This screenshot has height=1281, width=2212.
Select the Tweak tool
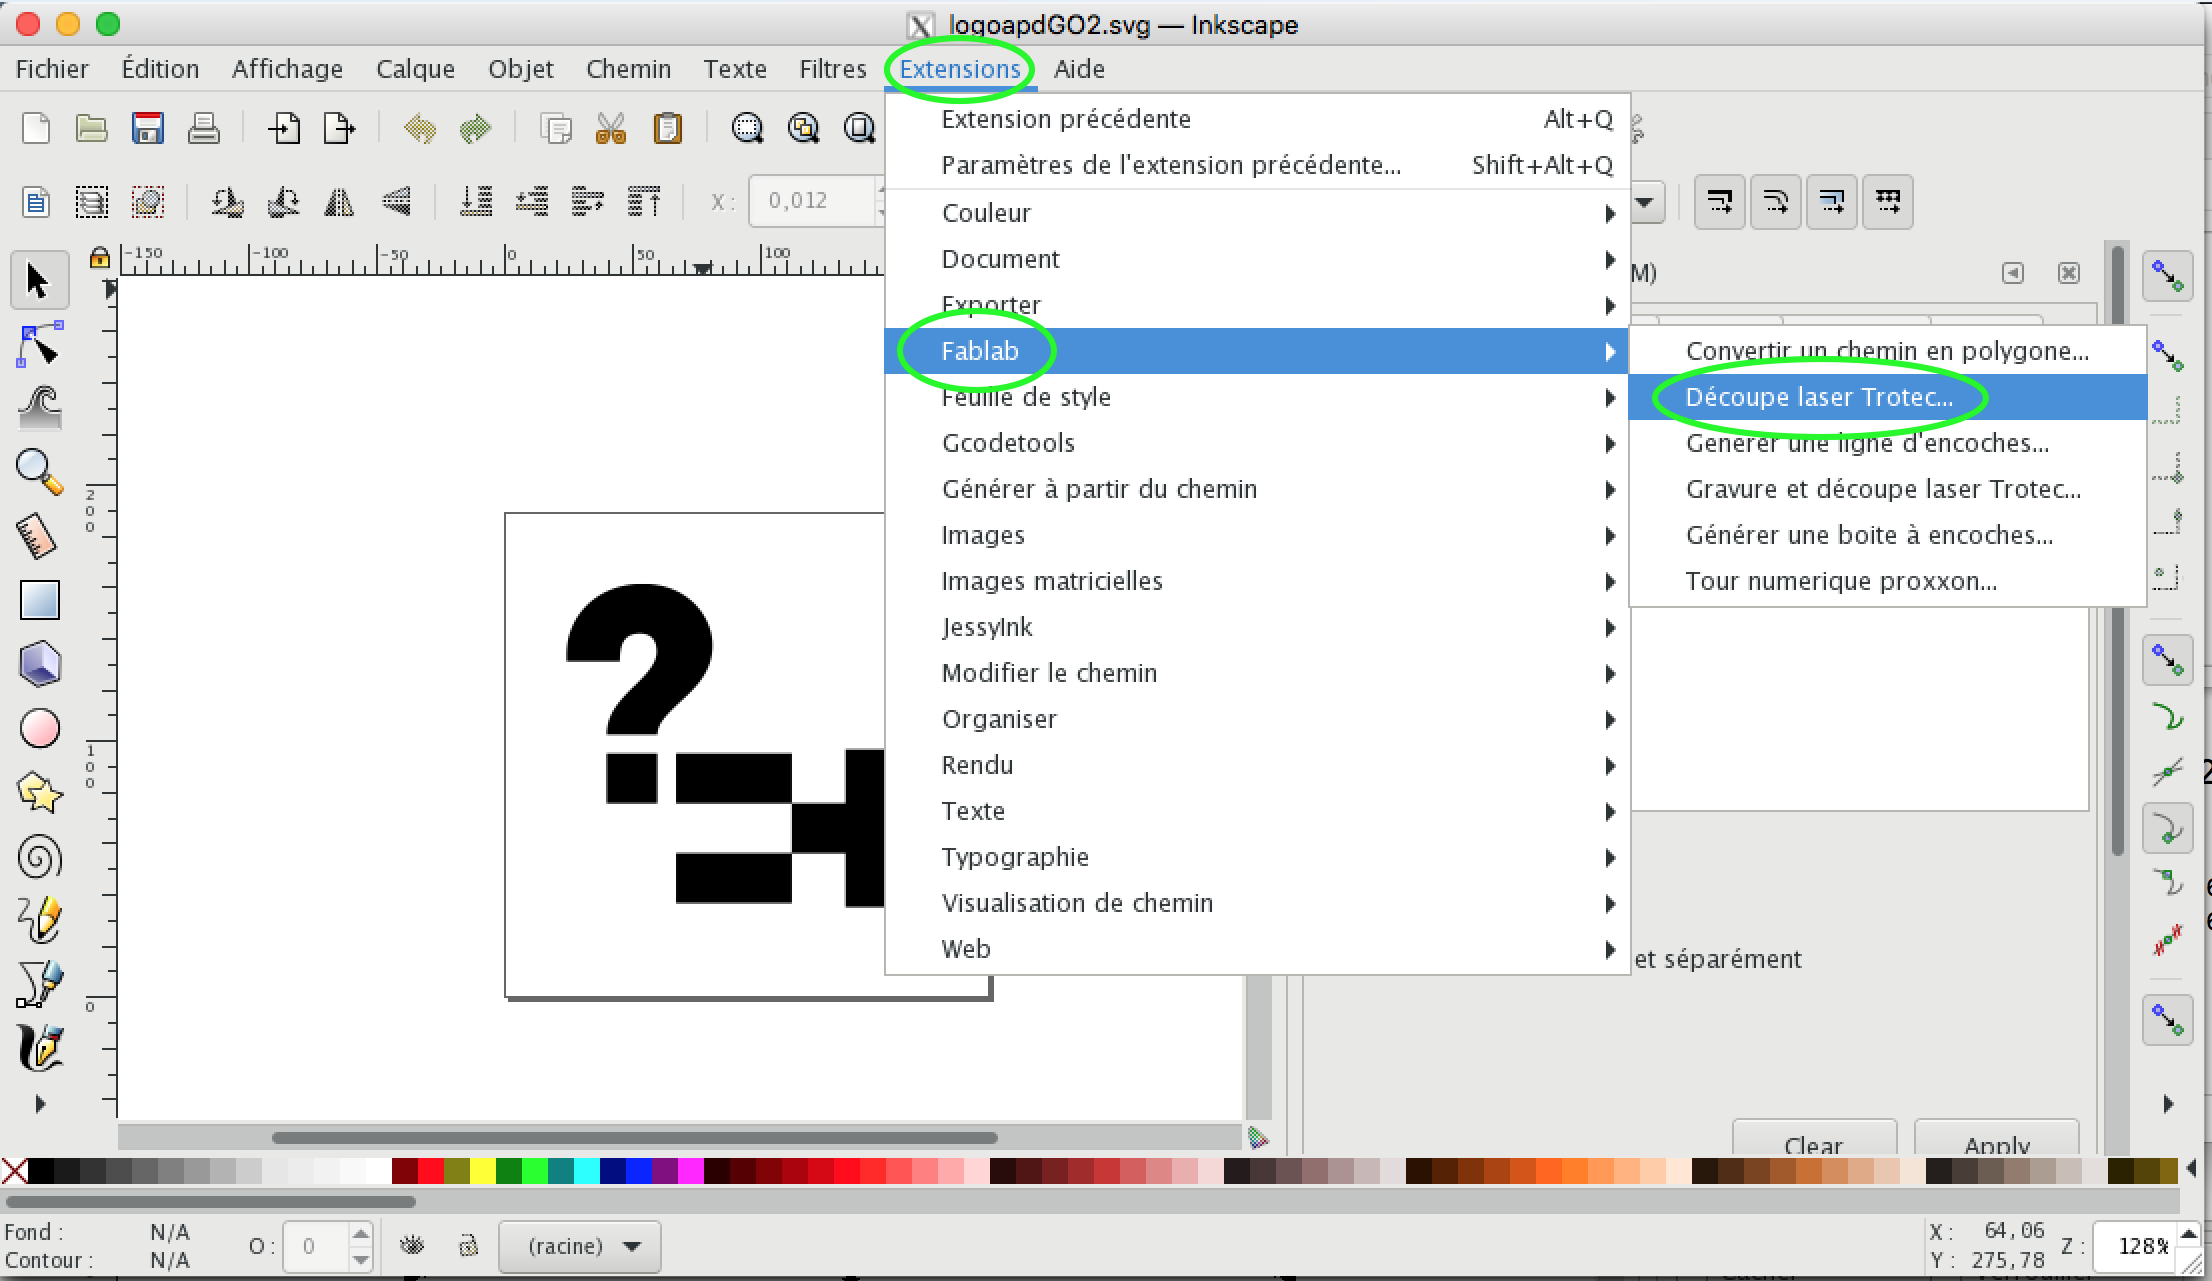(x=39, y=408)
